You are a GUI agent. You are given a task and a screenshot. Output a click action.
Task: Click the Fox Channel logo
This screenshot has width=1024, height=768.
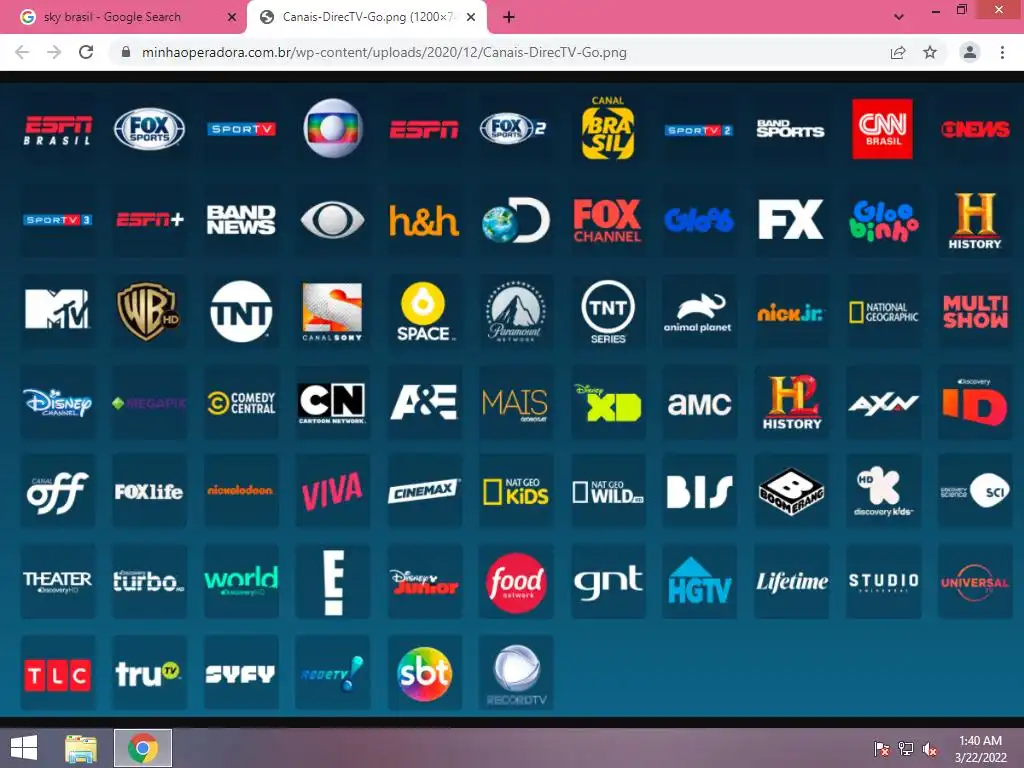coord(607,220)
